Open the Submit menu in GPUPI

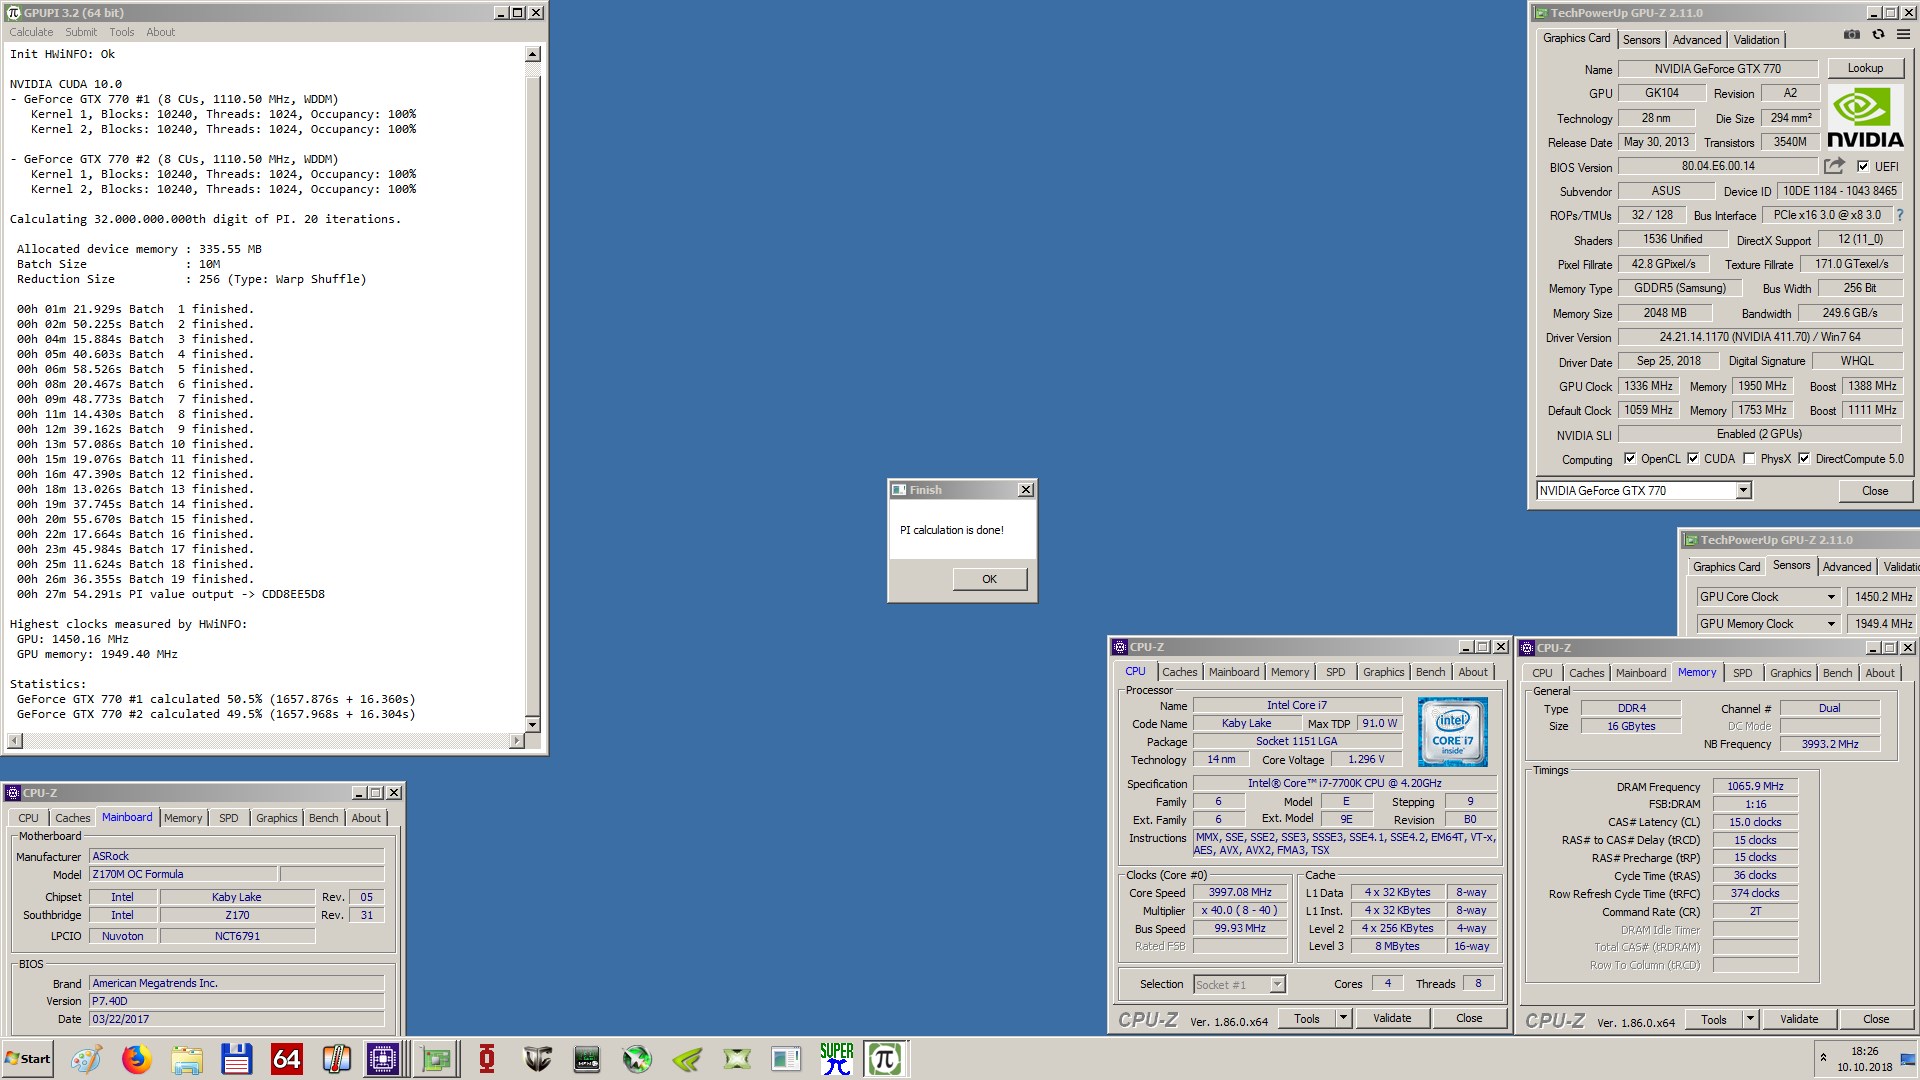(81, 32)
